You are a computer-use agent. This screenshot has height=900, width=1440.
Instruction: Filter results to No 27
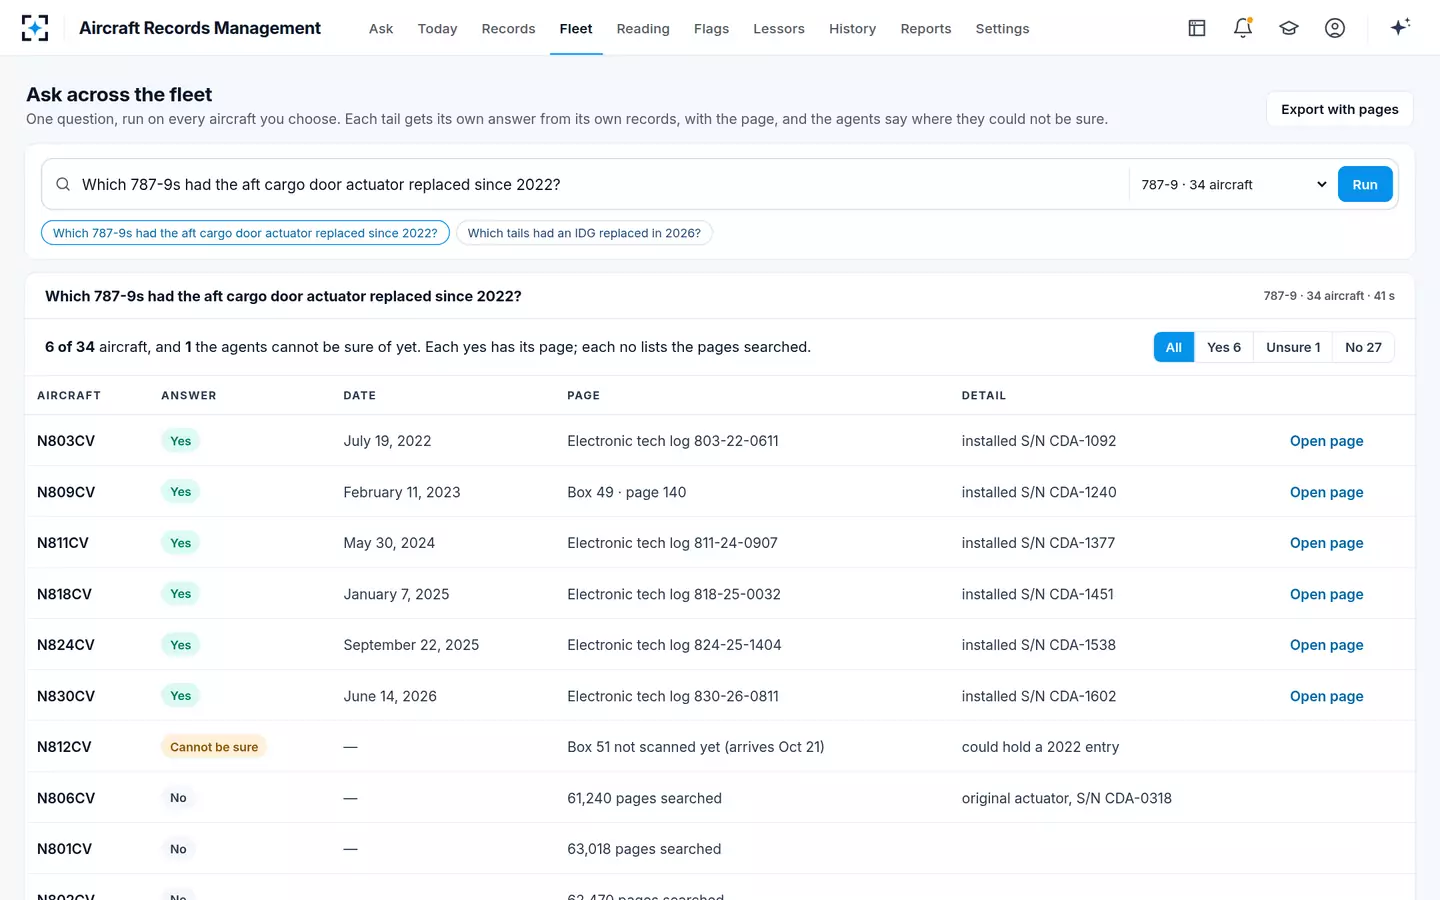[x=1363, y=347]
